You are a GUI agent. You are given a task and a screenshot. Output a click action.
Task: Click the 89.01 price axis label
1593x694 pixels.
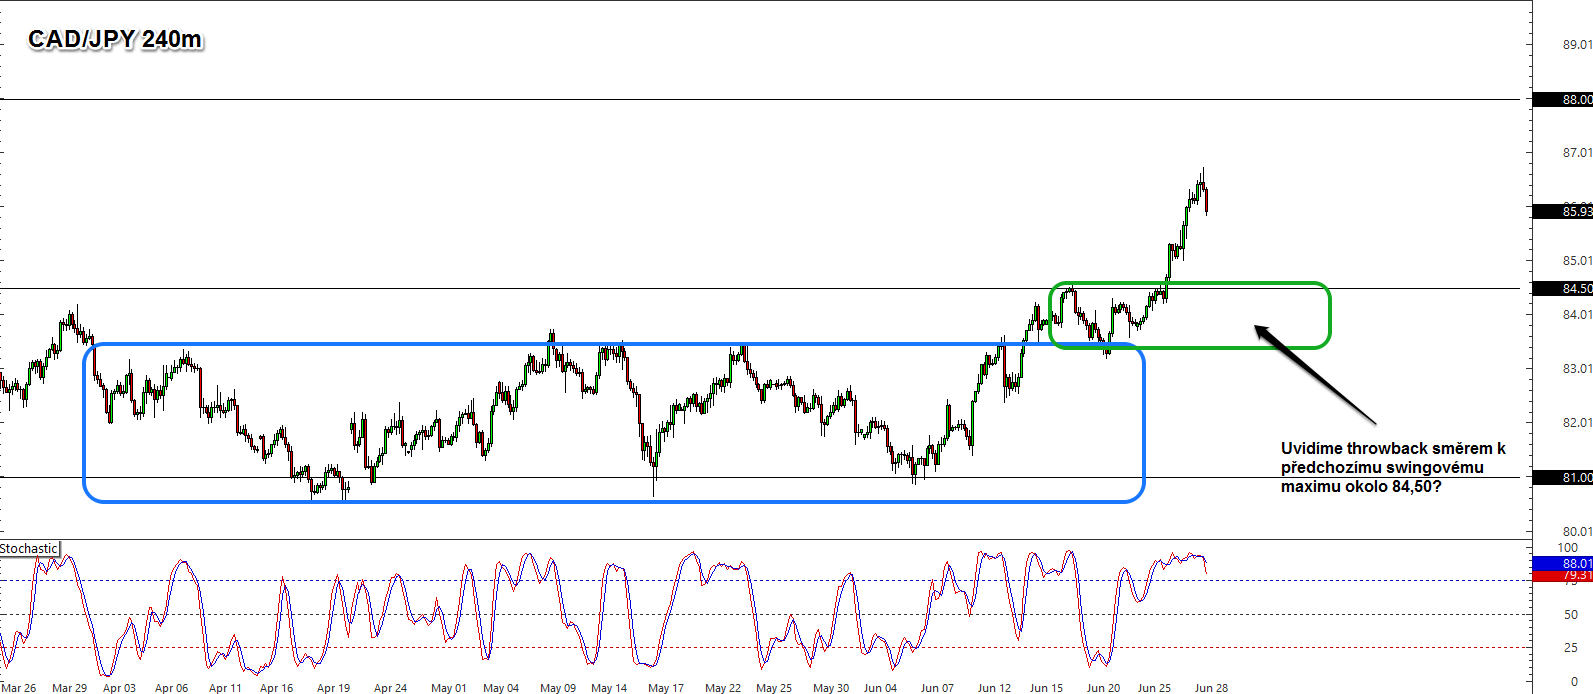pyautogui.click(x=1577, y=45)
